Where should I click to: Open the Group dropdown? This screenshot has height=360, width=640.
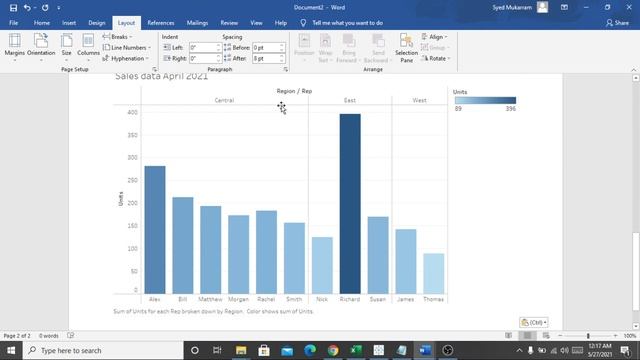coord(435,48)
